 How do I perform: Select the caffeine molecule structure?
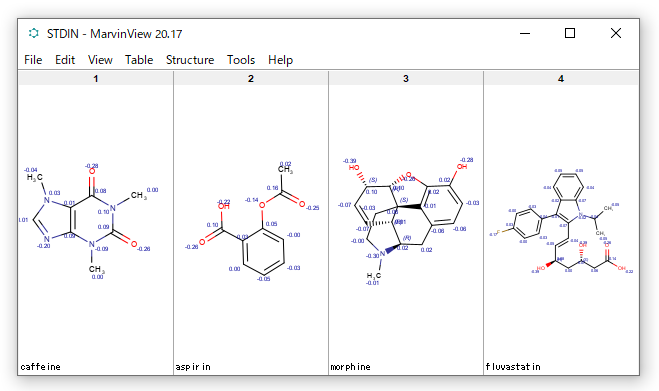point(89,221)
